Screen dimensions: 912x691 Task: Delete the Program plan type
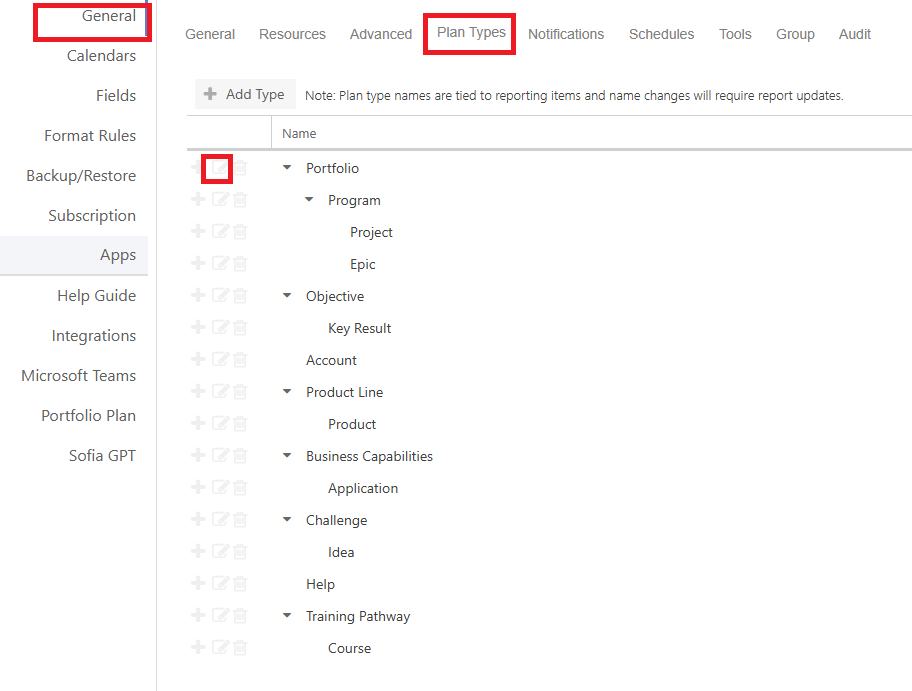tap(240, 200)
